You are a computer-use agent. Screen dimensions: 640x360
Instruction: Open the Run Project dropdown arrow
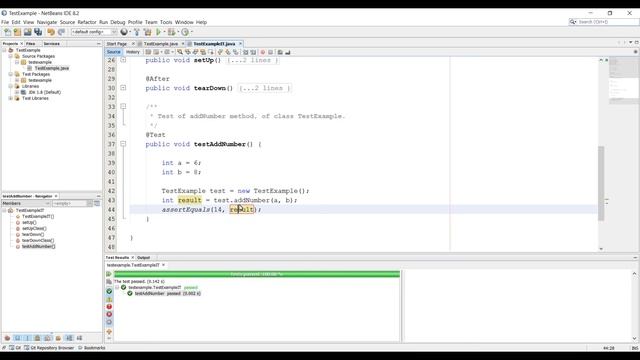(x=164, y=32)
